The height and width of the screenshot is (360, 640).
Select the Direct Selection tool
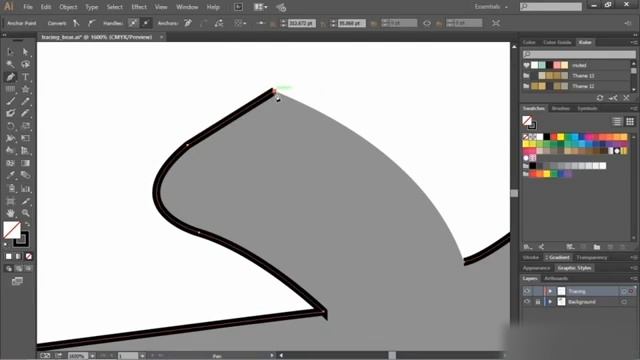(25, 52)
